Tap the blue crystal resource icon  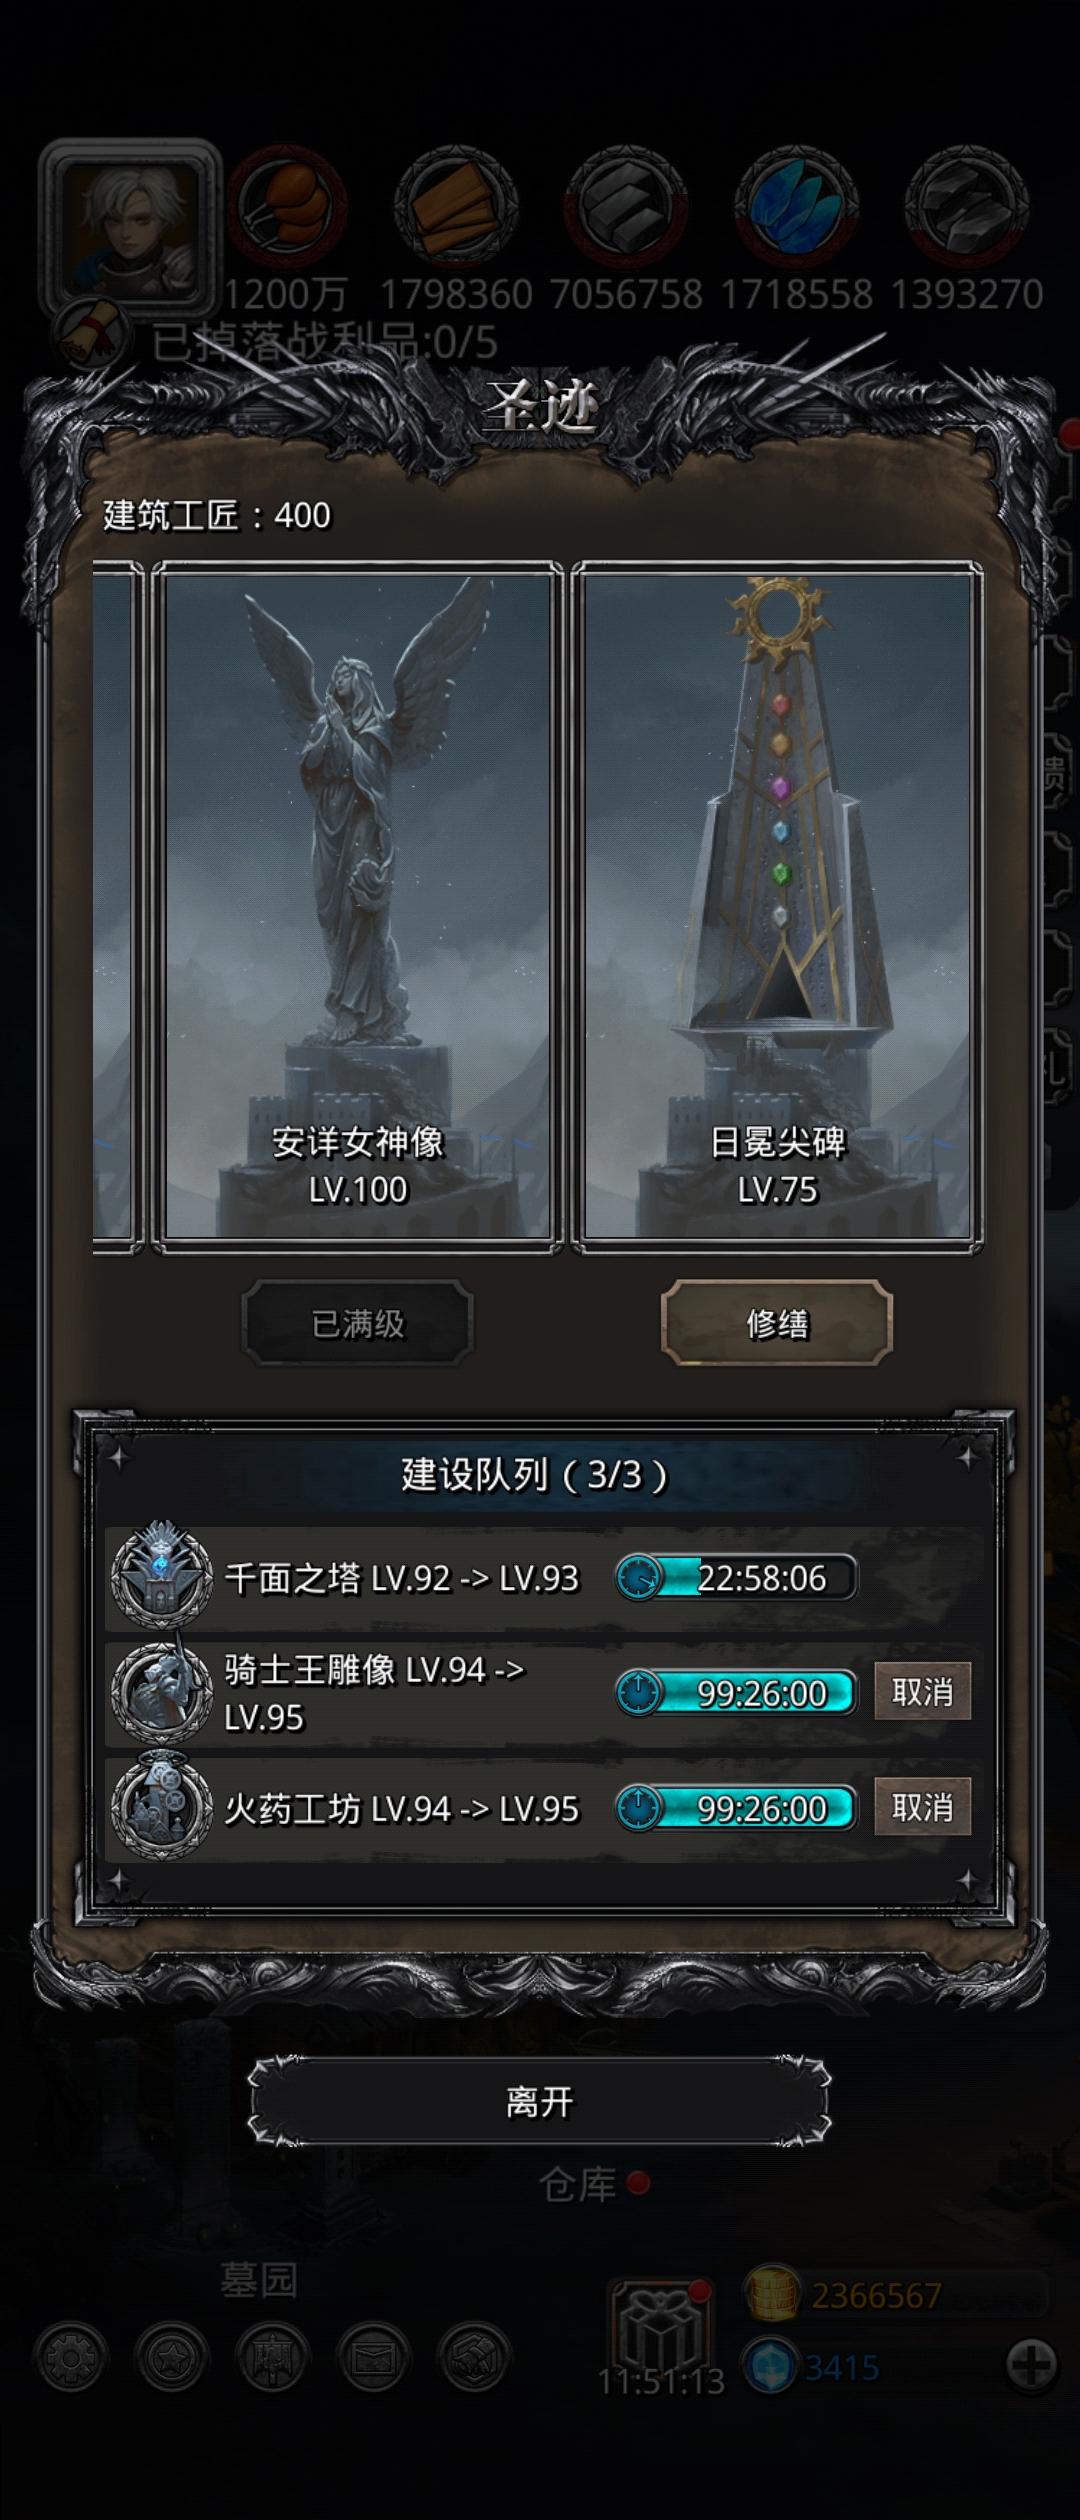[796, 207]
